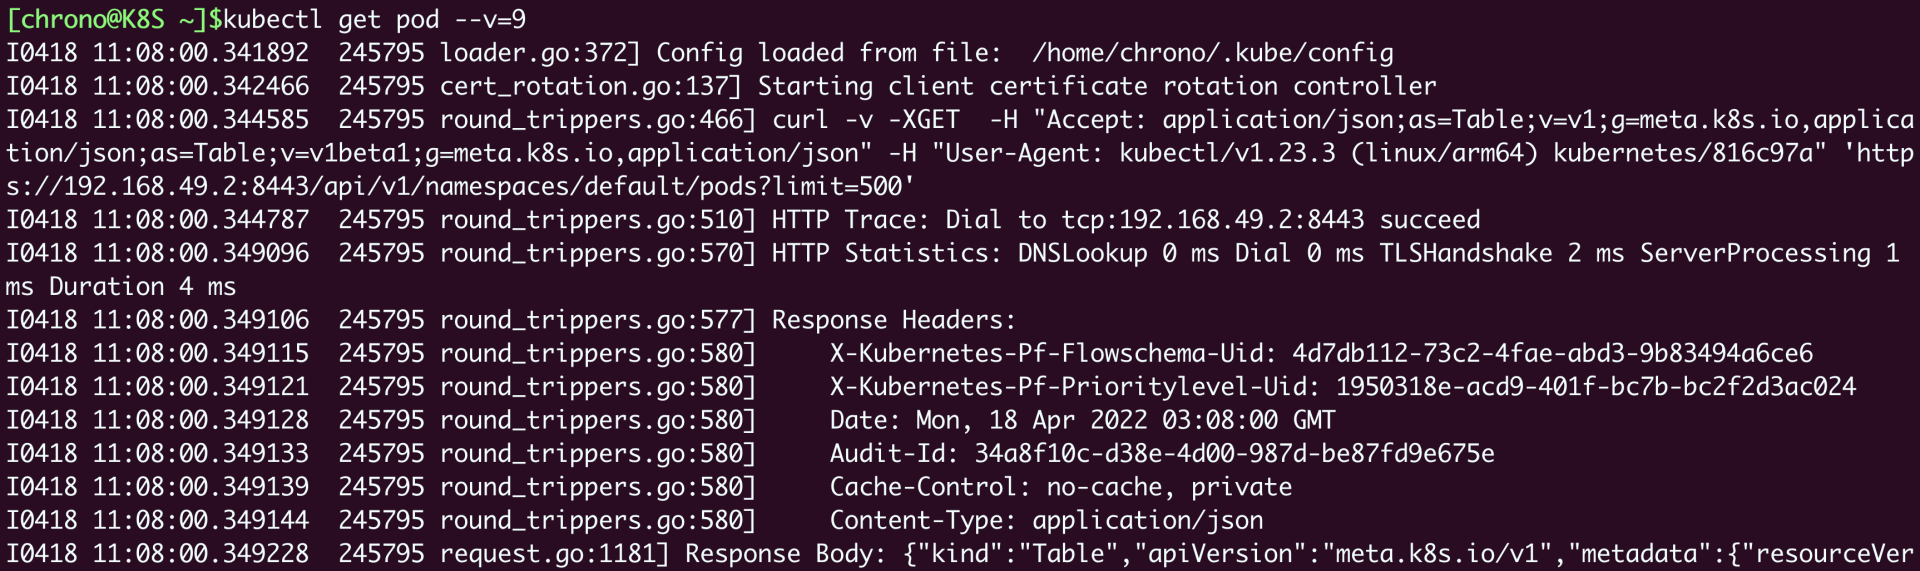Click the X-Kubernetes-Pf-Flowschema-Uid header value
Image resolution: width=1920 pixels, height=571 pixels.
click(x=1552, y=353)
